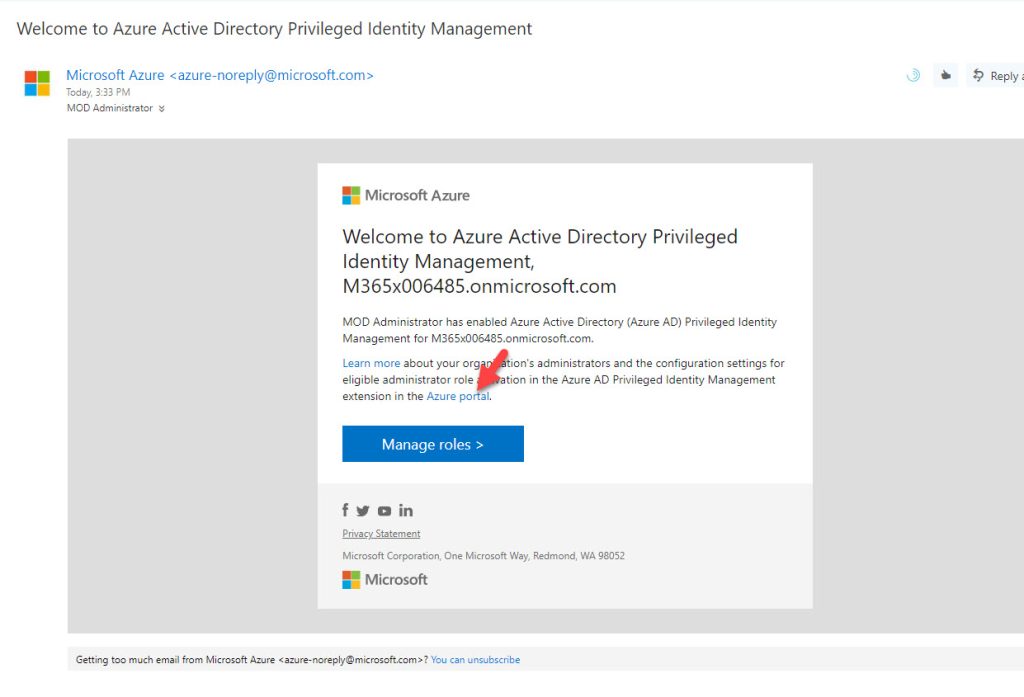The height and width of the screenshot is (697, 1024).
Task: Click the You can unsubscribe link
Action: 475,659
